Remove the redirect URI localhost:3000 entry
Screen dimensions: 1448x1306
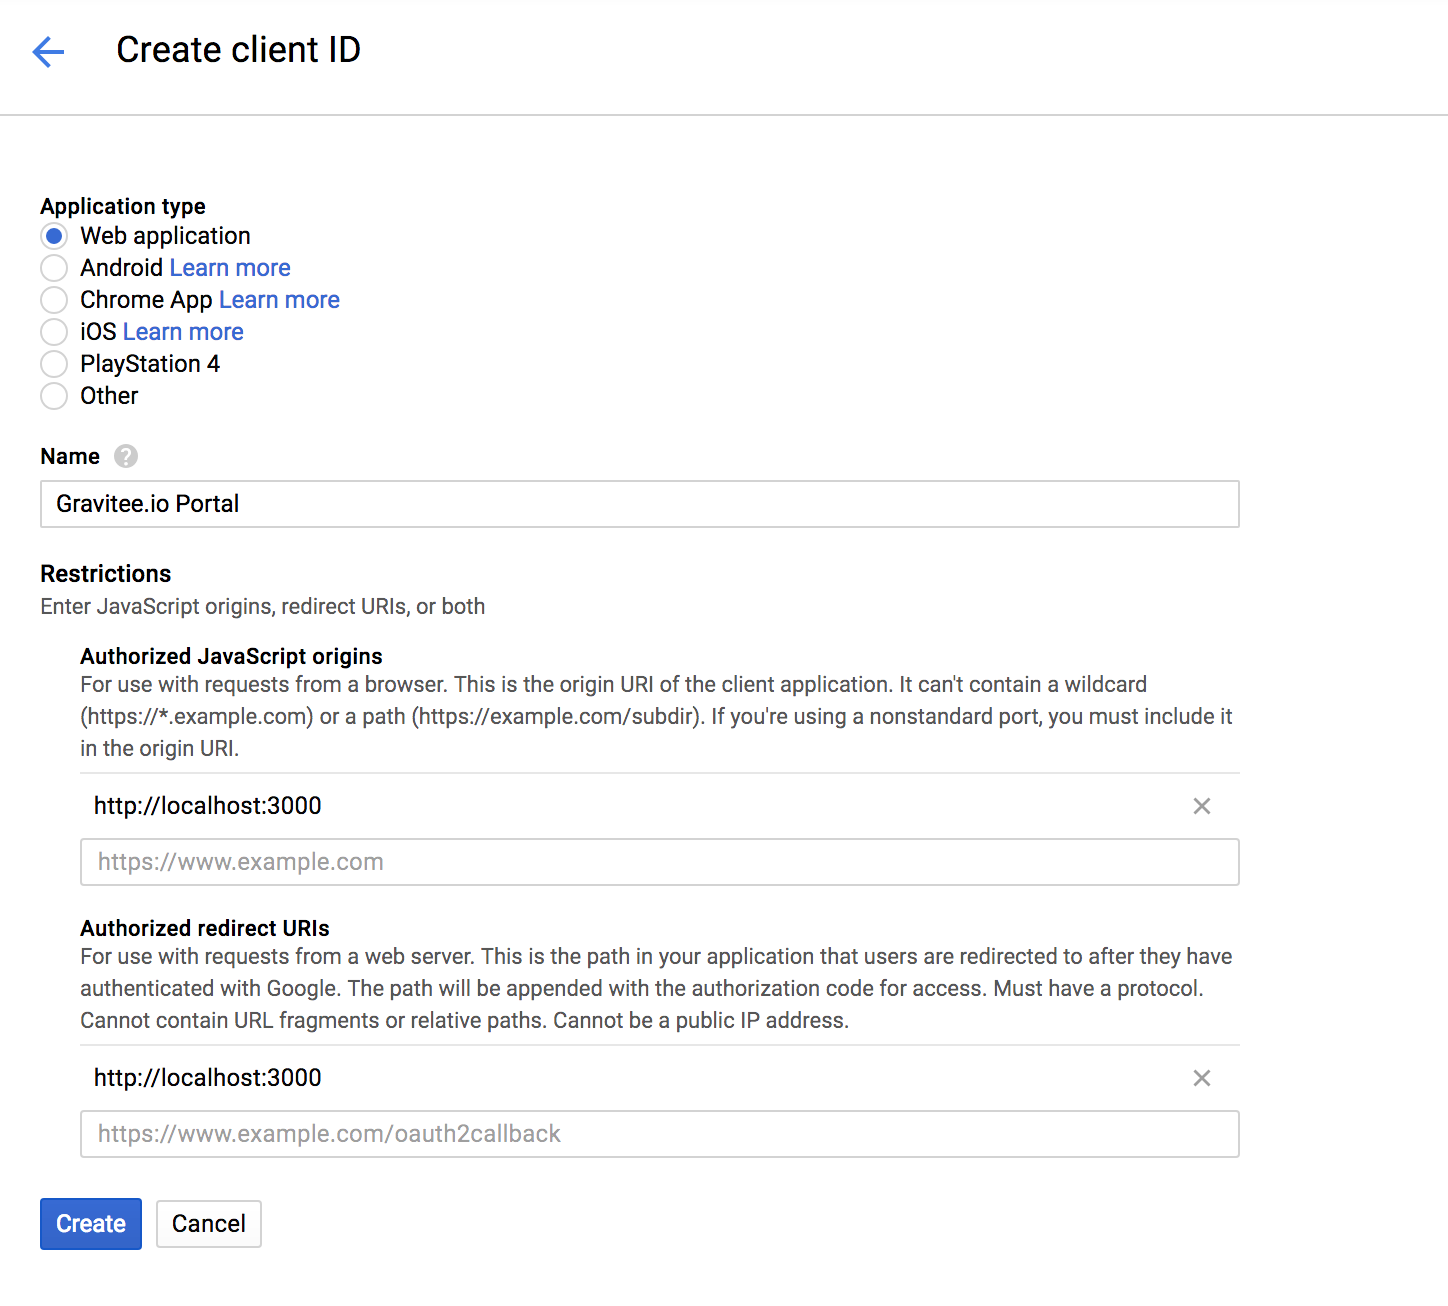[x=1201, y=1078]
